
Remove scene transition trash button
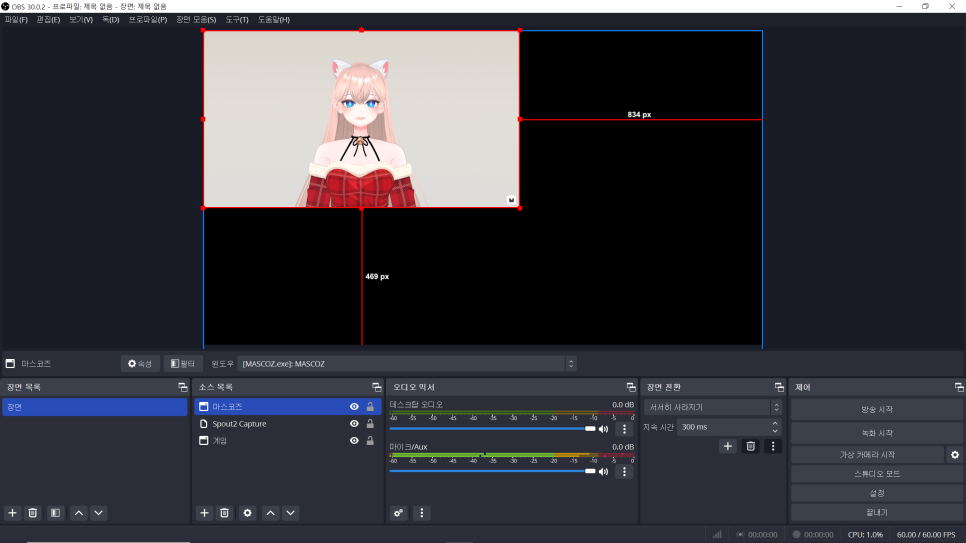pyautogui.click(x=750, y=446)
